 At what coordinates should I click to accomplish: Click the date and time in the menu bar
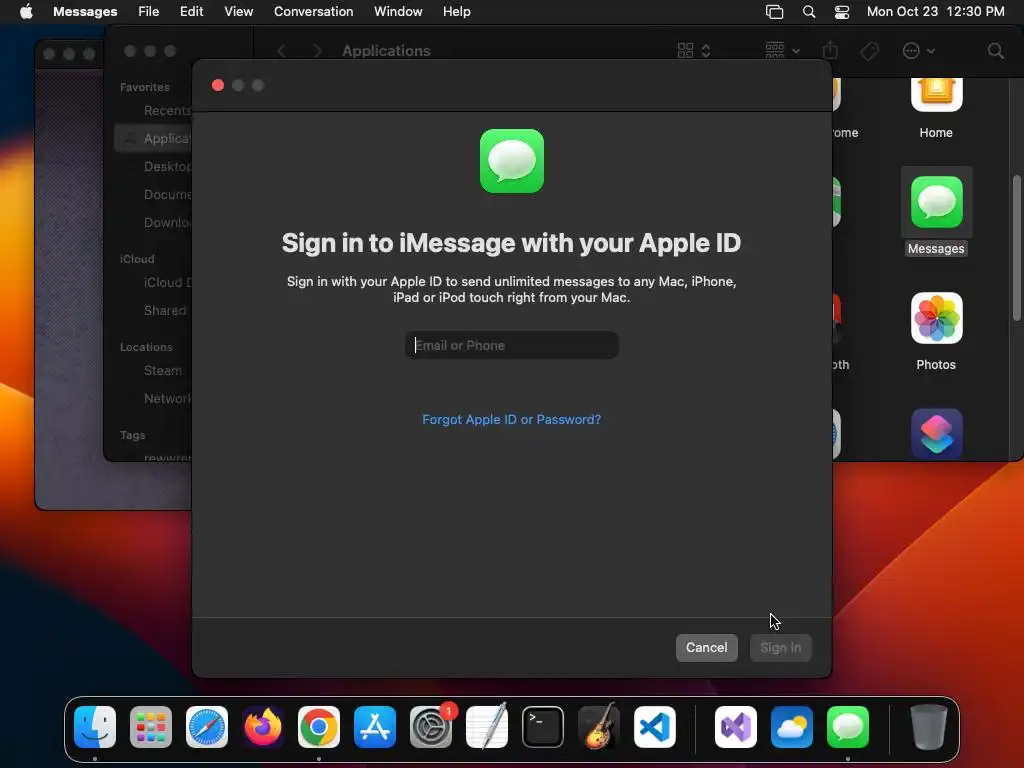click(x=935, y=12)
